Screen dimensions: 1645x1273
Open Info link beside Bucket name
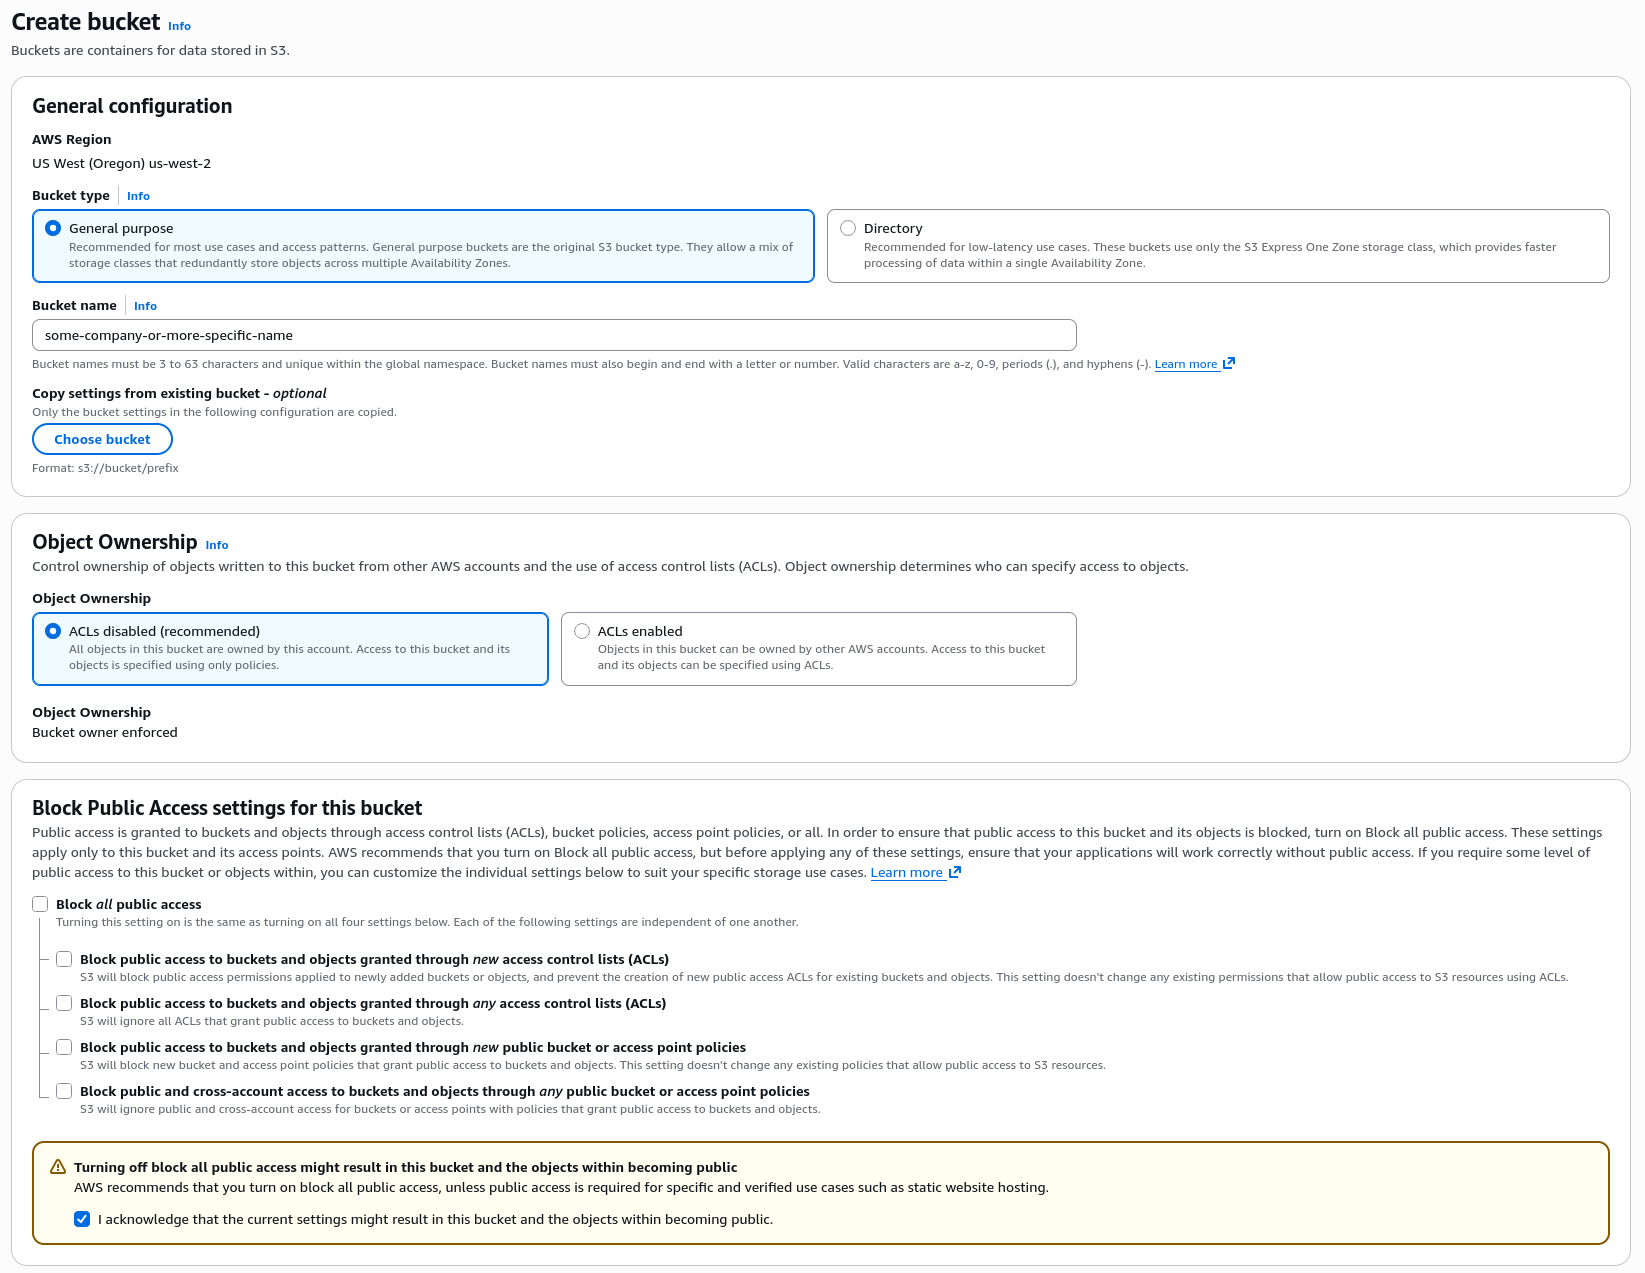coord(145,306)
